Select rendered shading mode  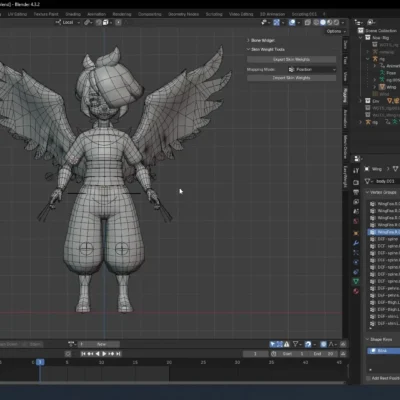(x=336, y=22)
